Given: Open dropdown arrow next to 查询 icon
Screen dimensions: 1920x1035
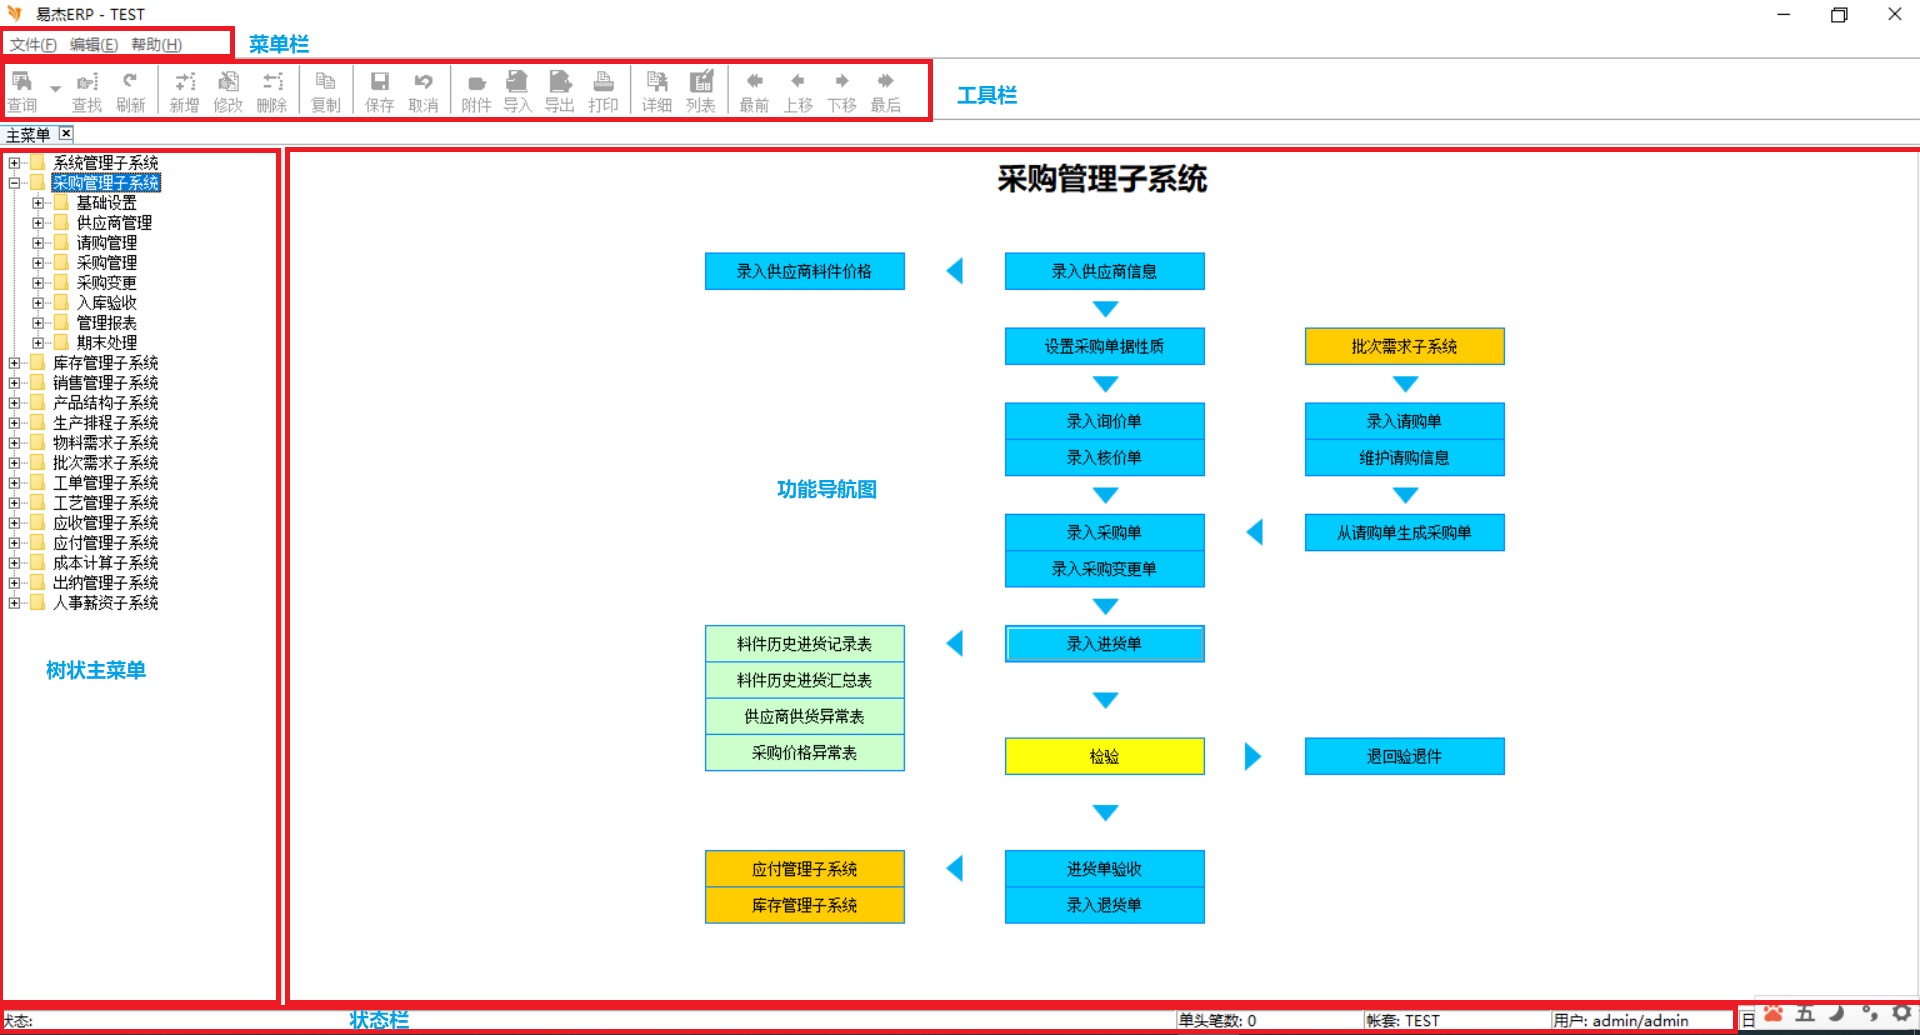Looking at the screenshot, I should [56, 89].
